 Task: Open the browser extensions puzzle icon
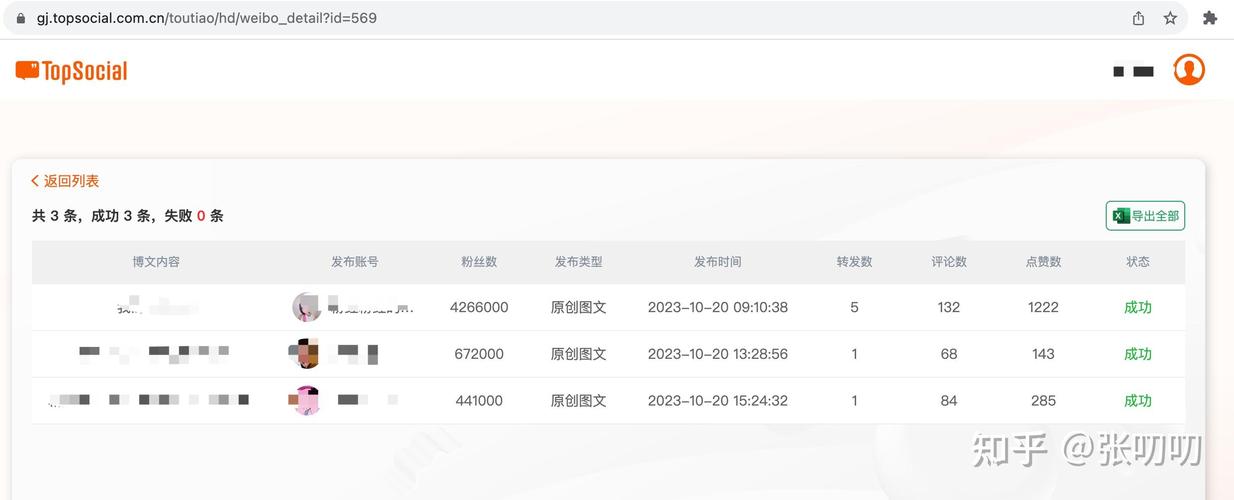coord(1210,18)
